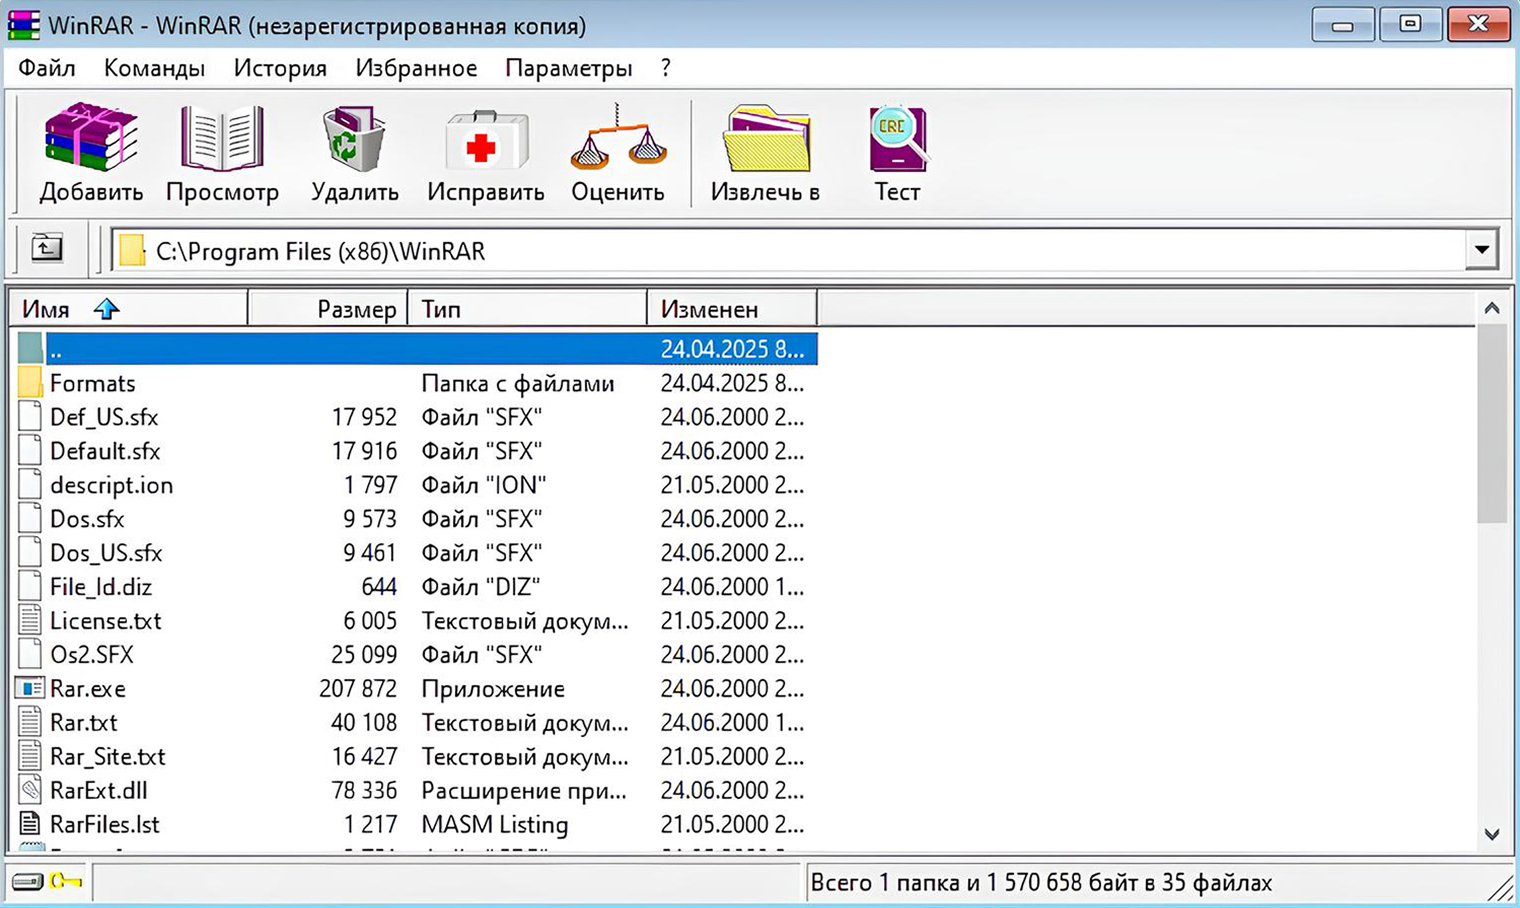The height and width of the screenshot is (908, 1520).
Task: Open the ? help menu
Action: point(665,68)
